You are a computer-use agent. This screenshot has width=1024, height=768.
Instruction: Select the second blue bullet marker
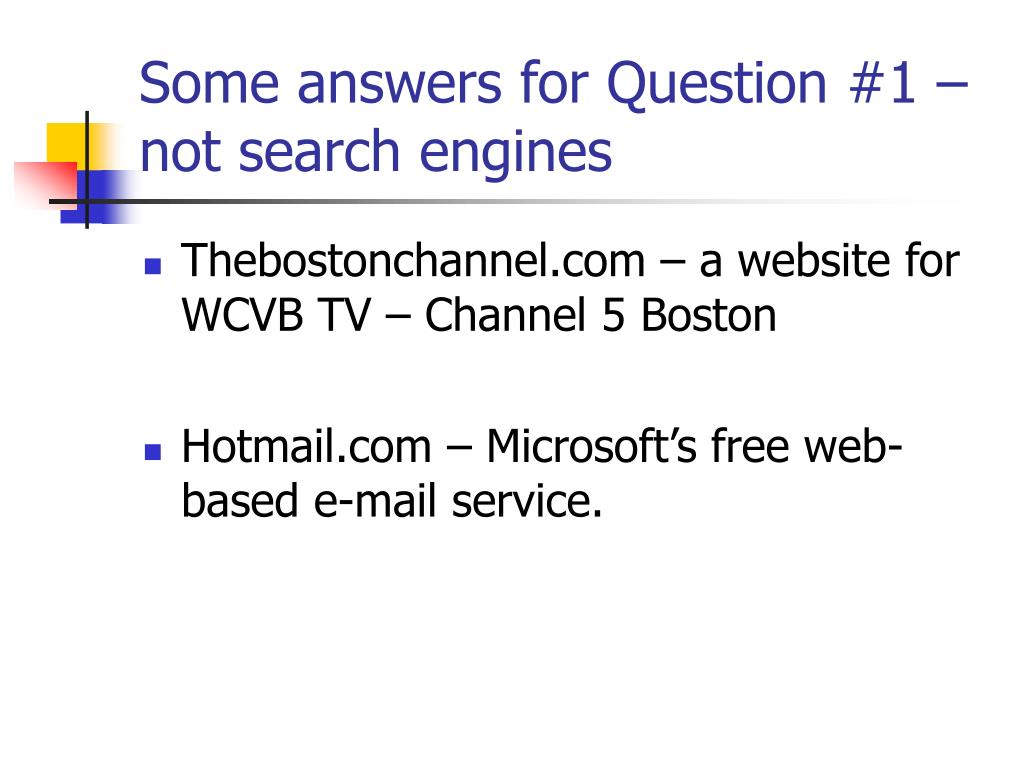click(x=153, y=452)
